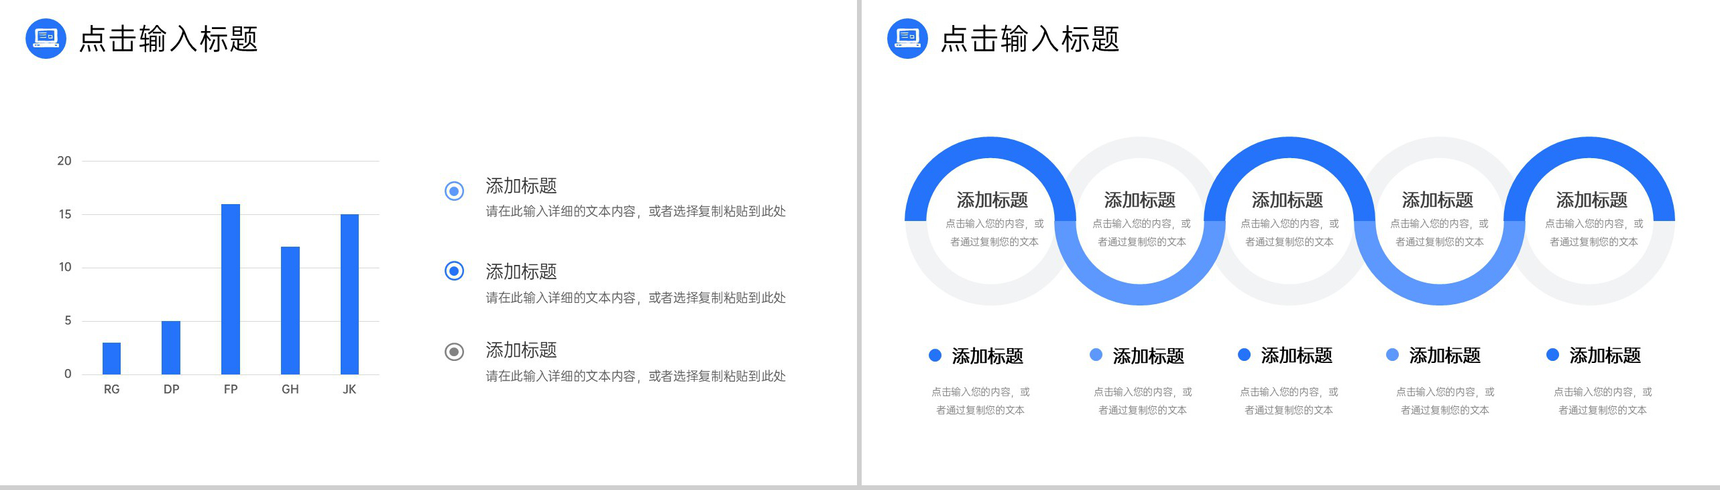Select the dark blue radio icon in the list
This screenshot has height=490, width=1720.
coord(454,271)
